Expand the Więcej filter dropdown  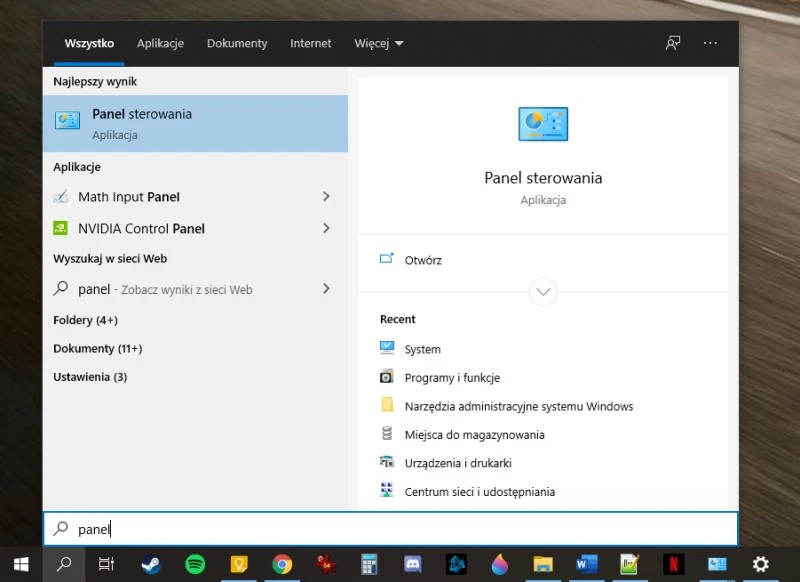378,44
